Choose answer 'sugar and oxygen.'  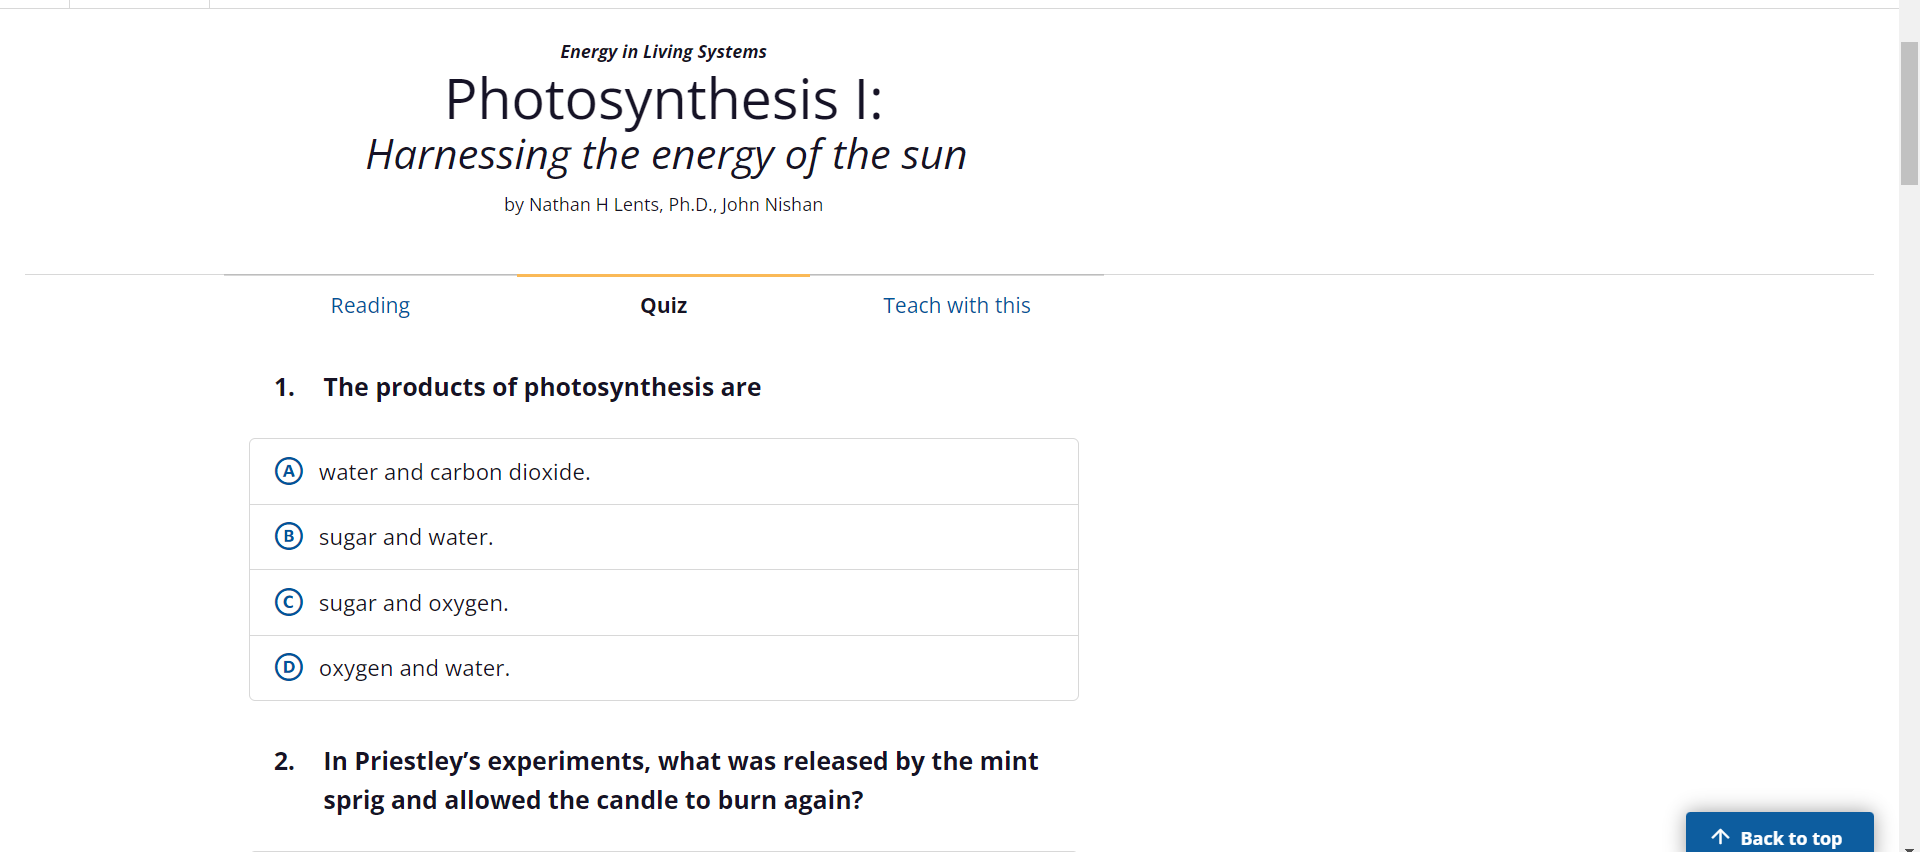pos(413,602)
